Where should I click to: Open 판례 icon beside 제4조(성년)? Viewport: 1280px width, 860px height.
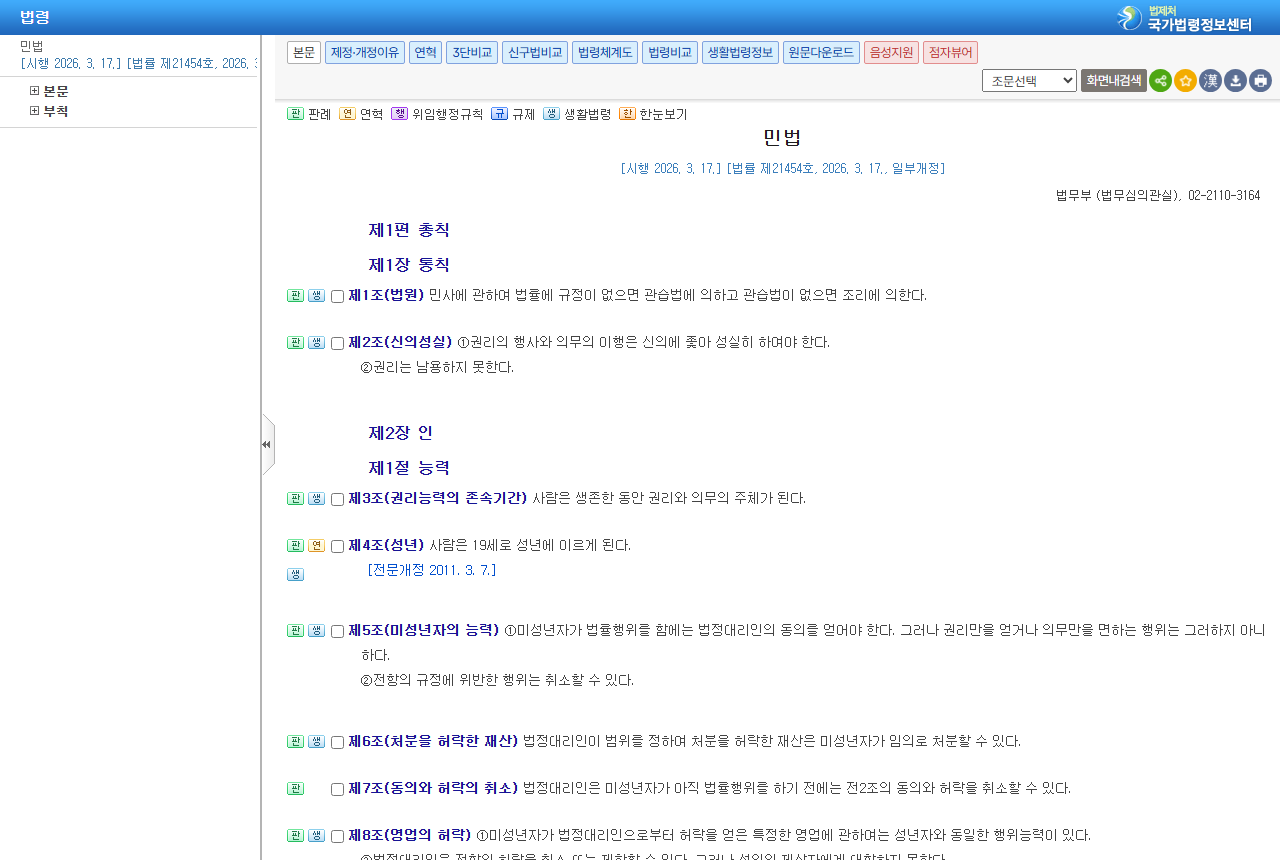click(295, 546)
